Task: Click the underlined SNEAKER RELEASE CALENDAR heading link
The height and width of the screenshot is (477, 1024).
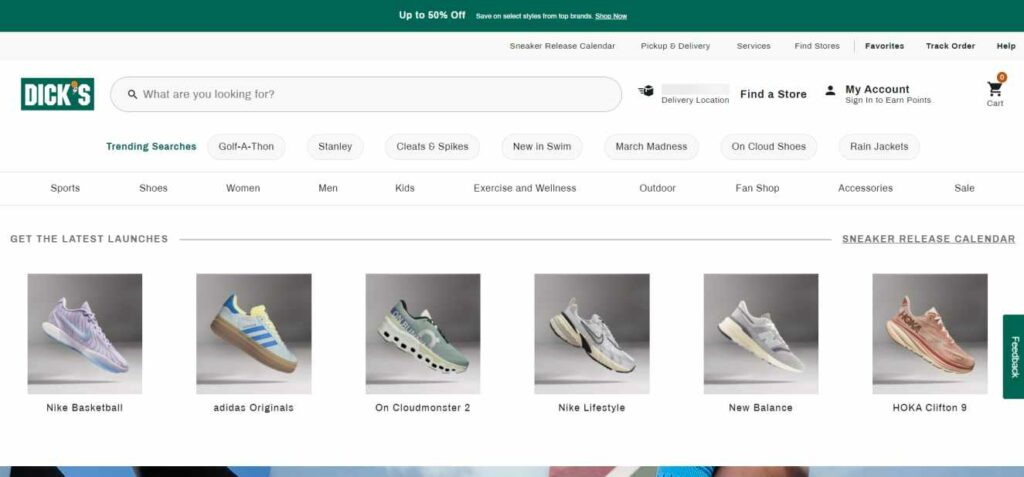Action: click(x=929, y=239)
